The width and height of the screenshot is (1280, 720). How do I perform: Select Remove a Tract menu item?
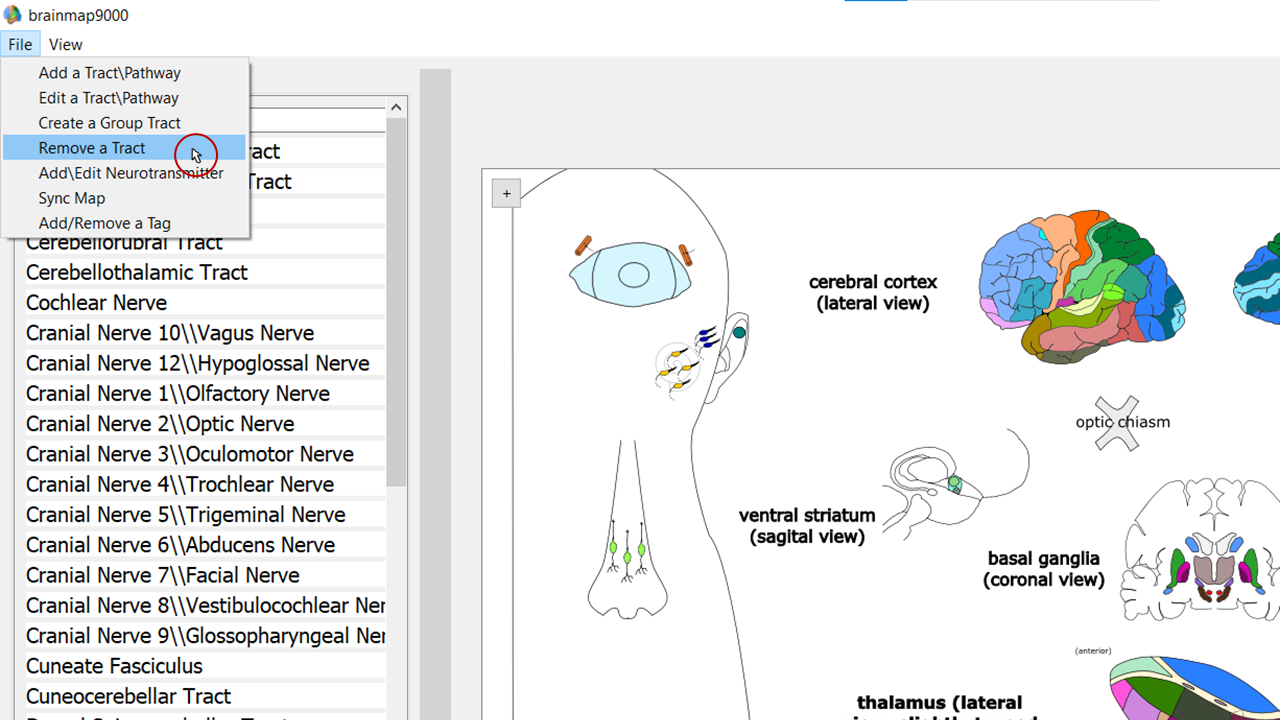tap(92, 148)
